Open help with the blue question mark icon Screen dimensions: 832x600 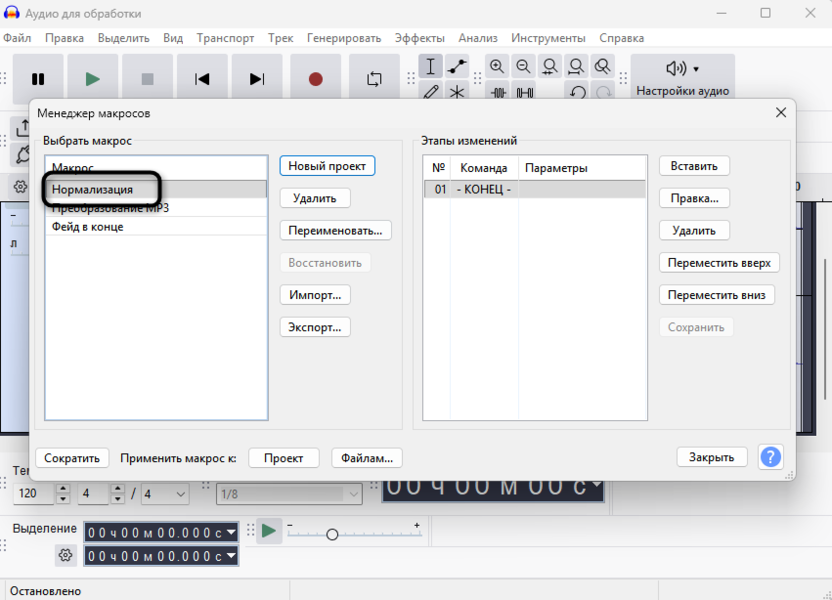point(770,457)
